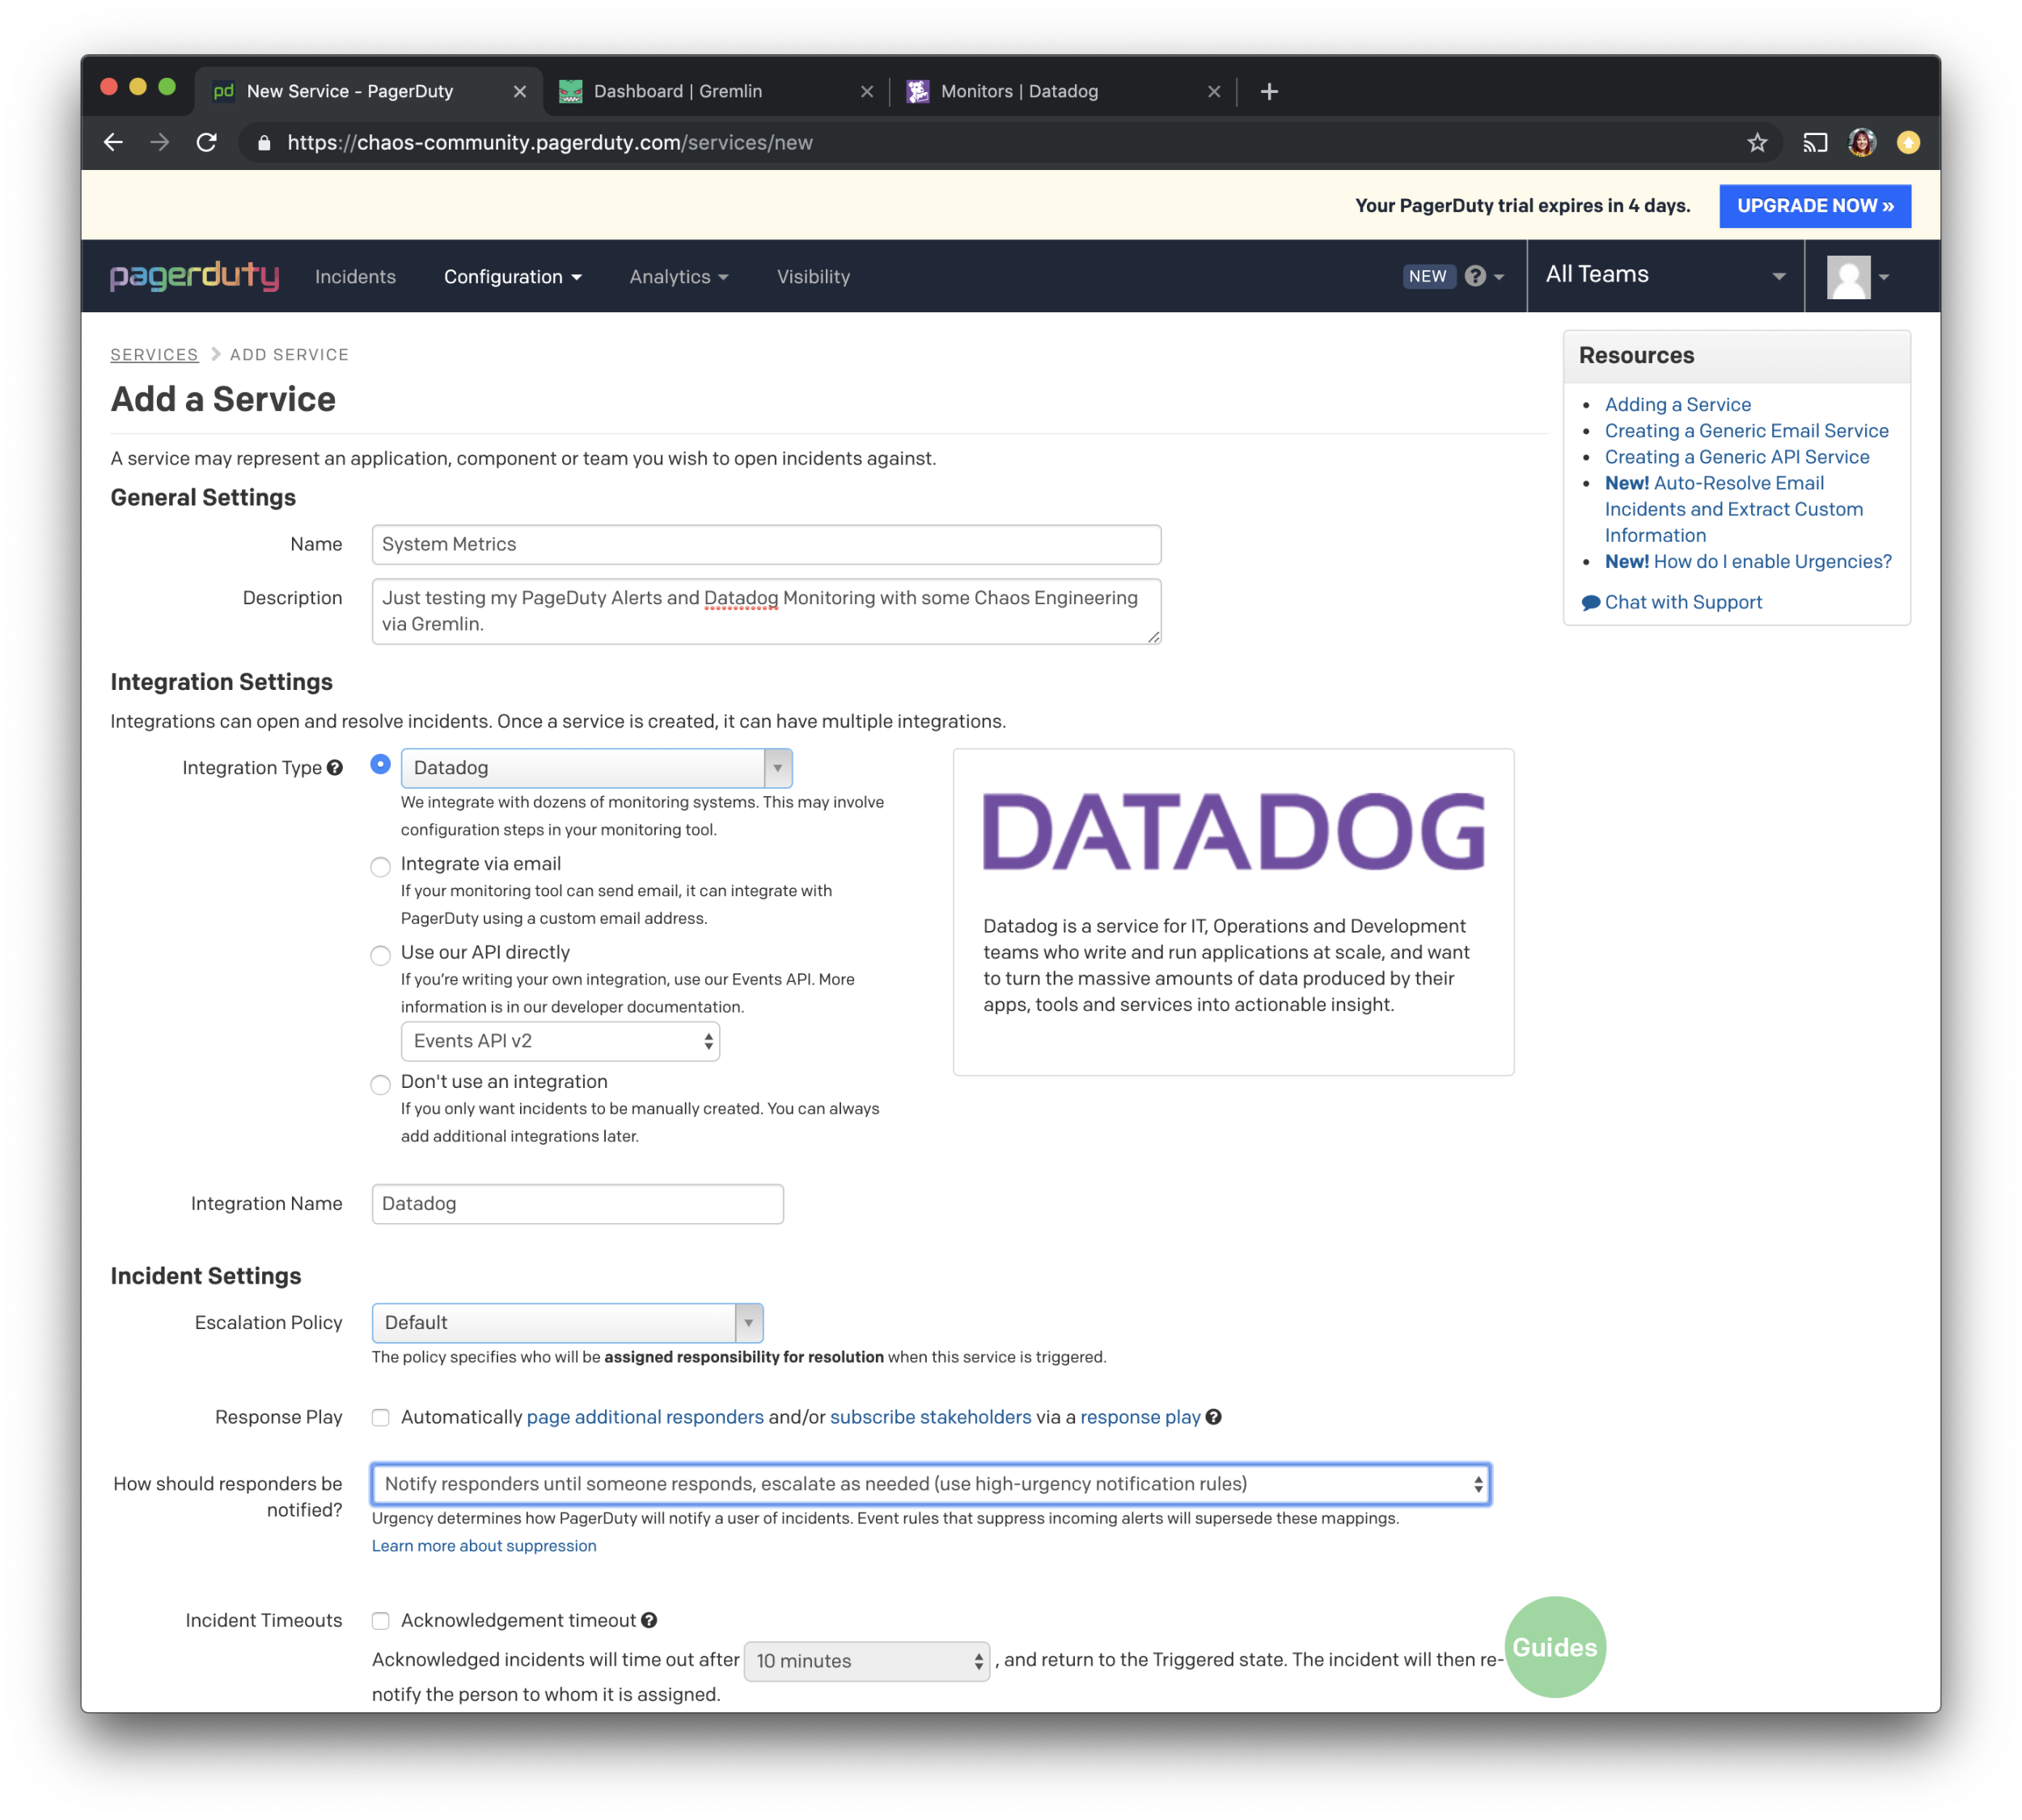Bookmark this page with the star icon

[1757, 143]
